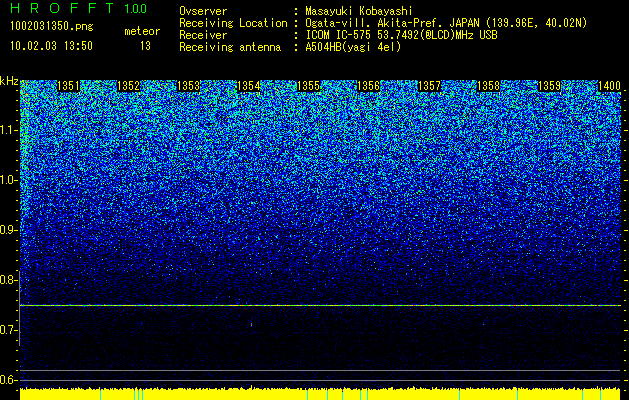Click the Receiving Location label

[233, 23]
